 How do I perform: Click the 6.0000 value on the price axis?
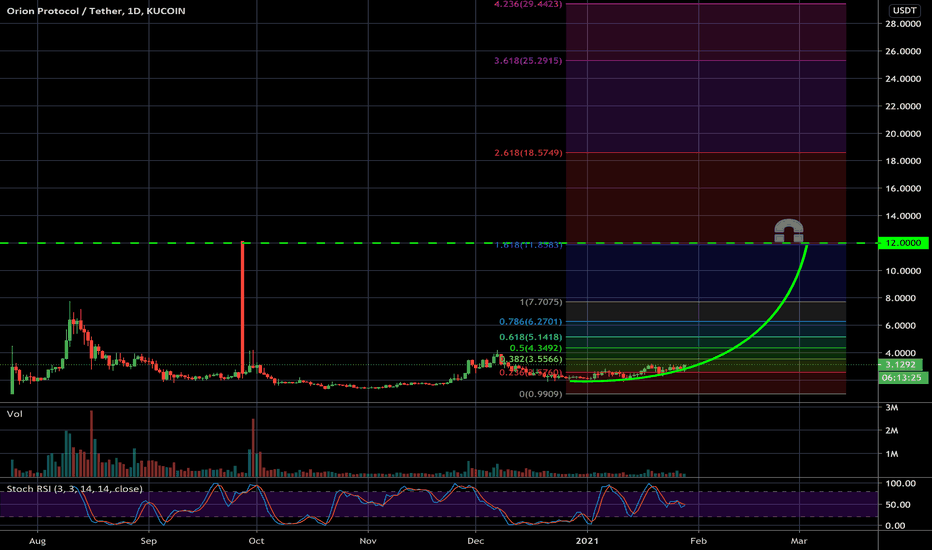(900, 326)
